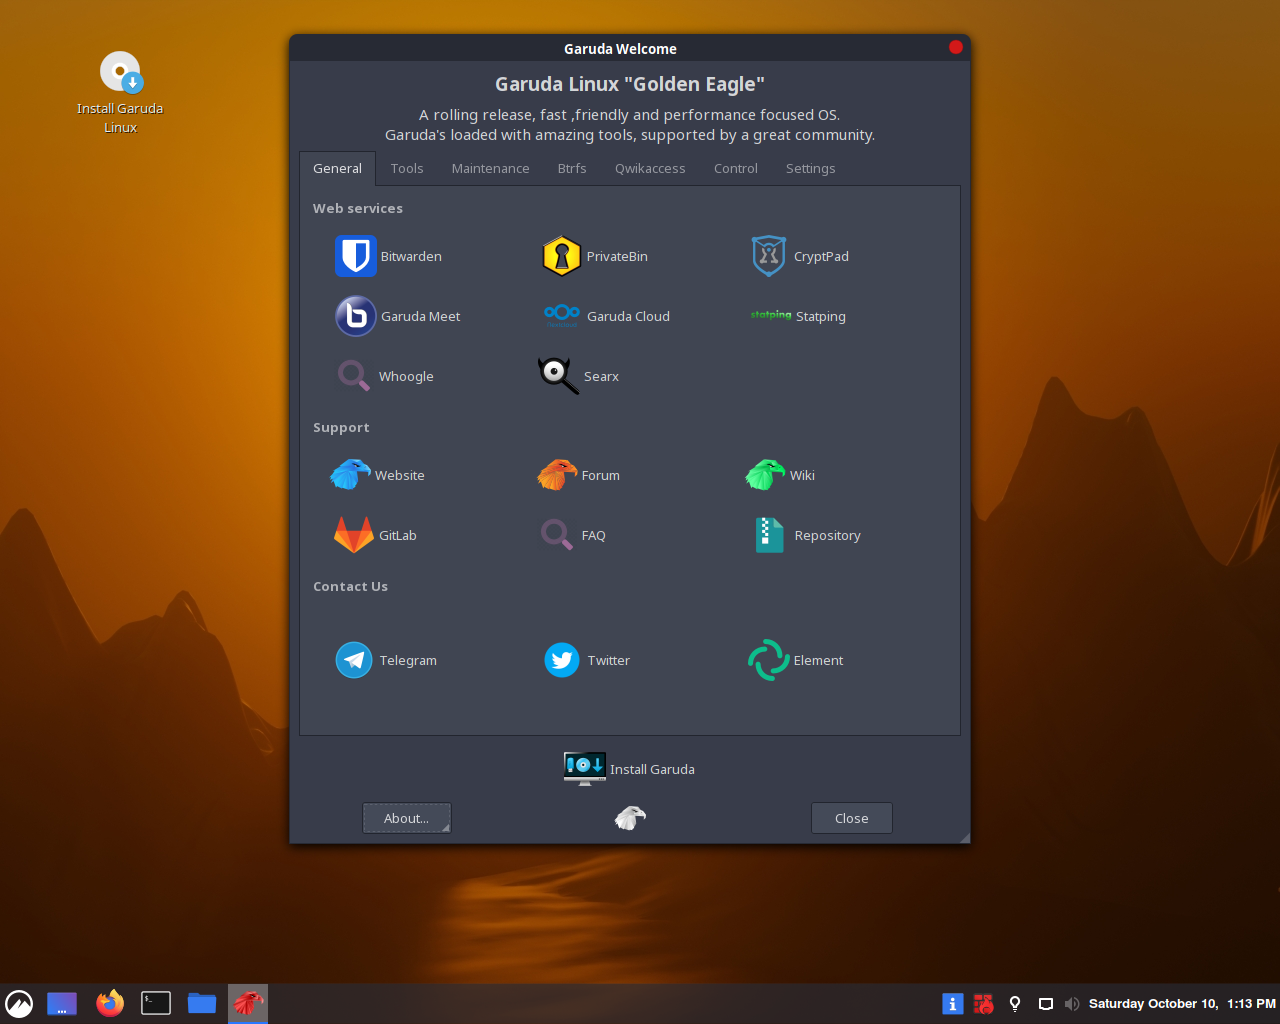Open the file manager from the taskbar

pyautogui.click(x=202, y=1003)
